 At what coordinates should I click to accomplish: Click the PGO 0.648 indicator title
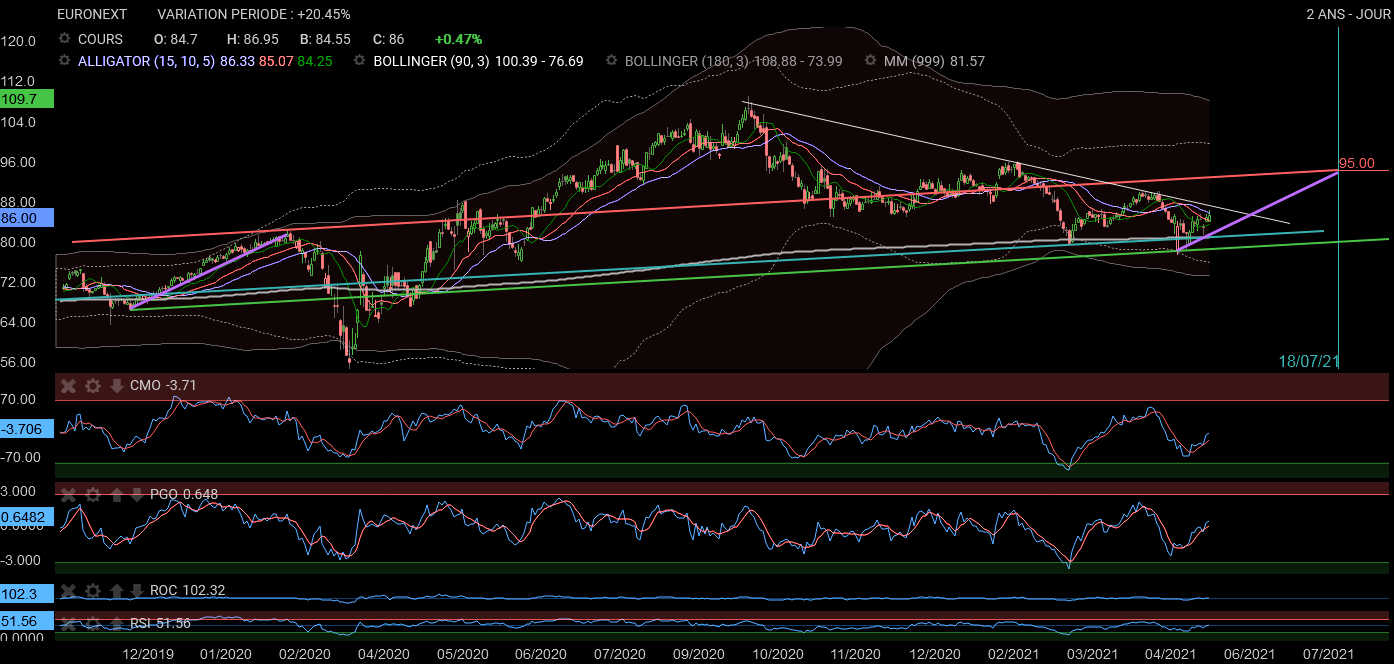pos(184,494)
